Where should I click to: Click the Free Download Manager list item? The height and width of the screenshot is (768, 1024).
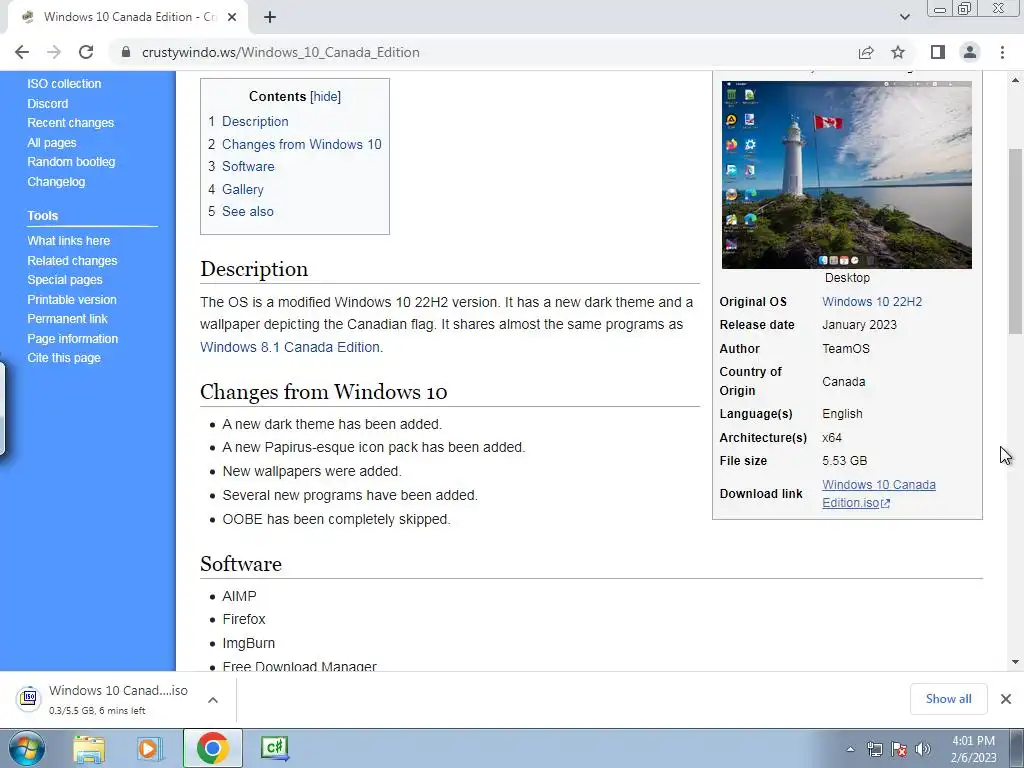pos(299,666)
